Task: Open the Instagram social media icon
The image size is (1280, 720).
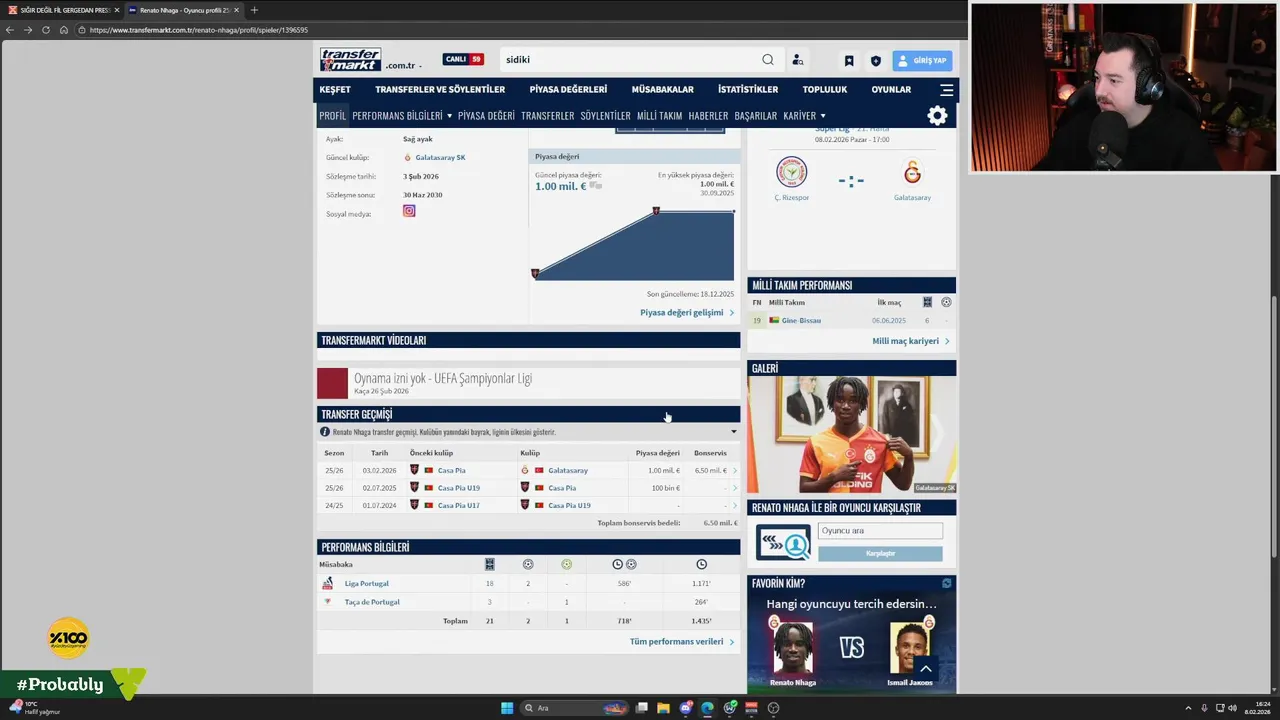Action: (x=409, y=211)
